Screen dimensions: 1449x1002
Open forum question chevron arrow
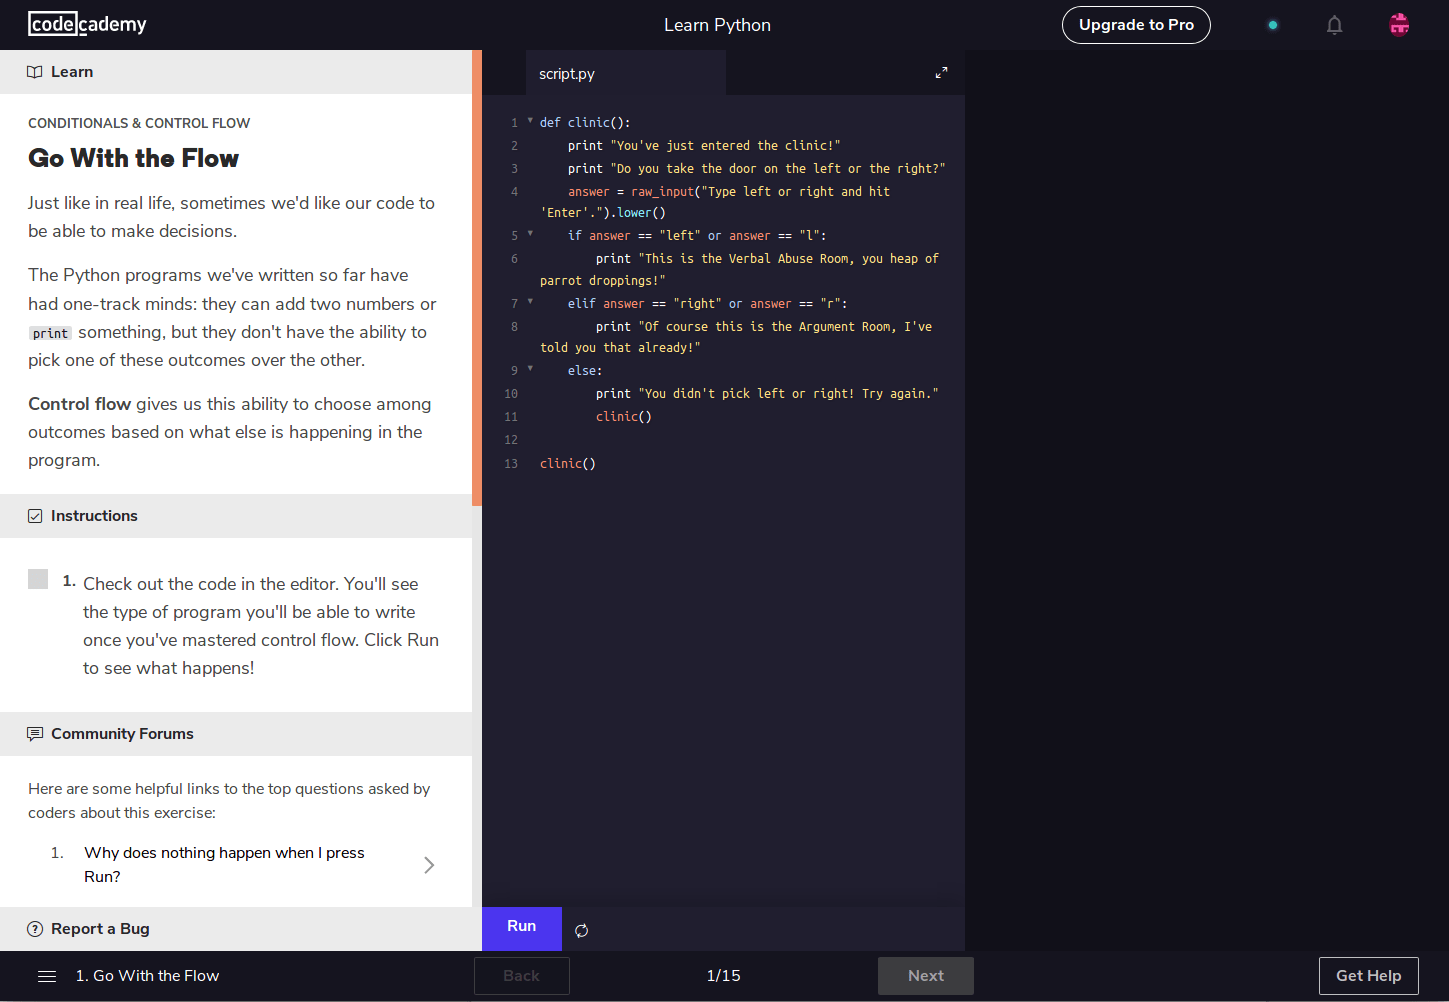coord(429,865)
